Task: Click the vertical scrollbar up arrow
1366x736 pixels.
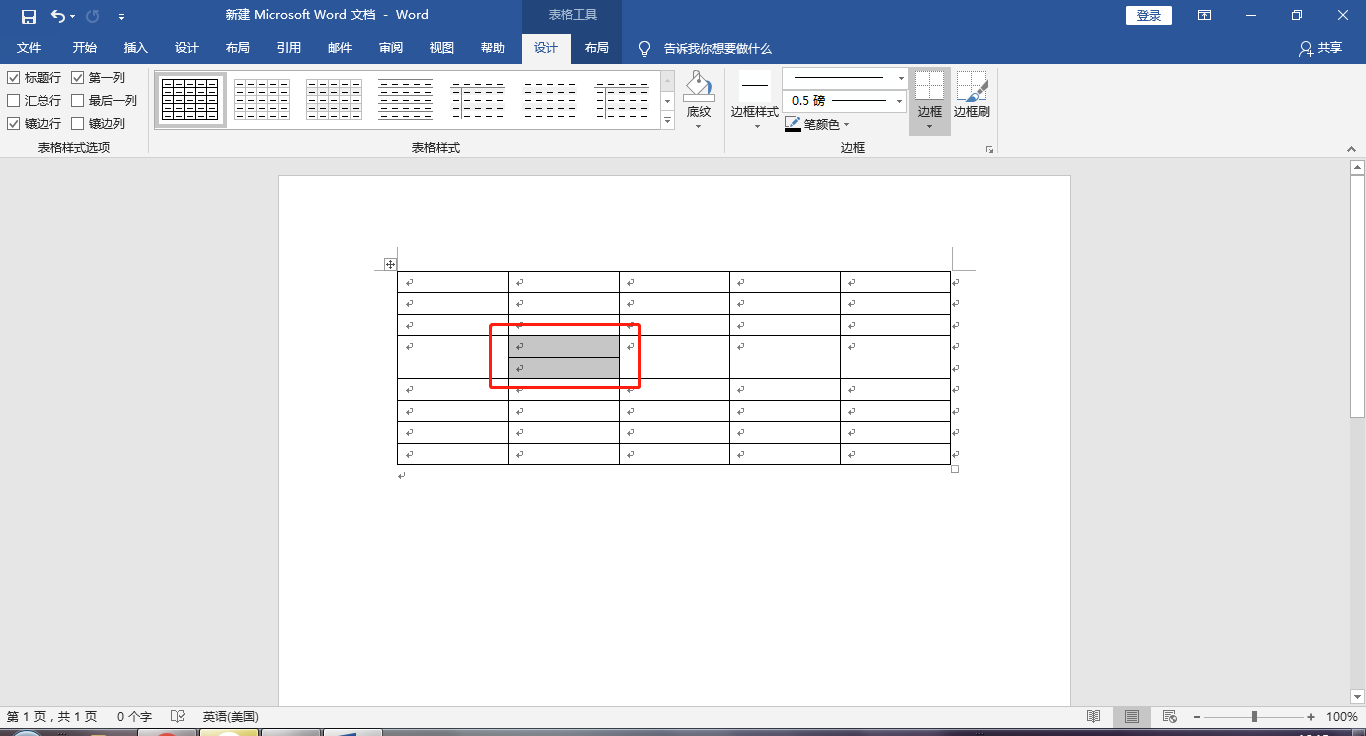Action: (x=1357, y=166)
